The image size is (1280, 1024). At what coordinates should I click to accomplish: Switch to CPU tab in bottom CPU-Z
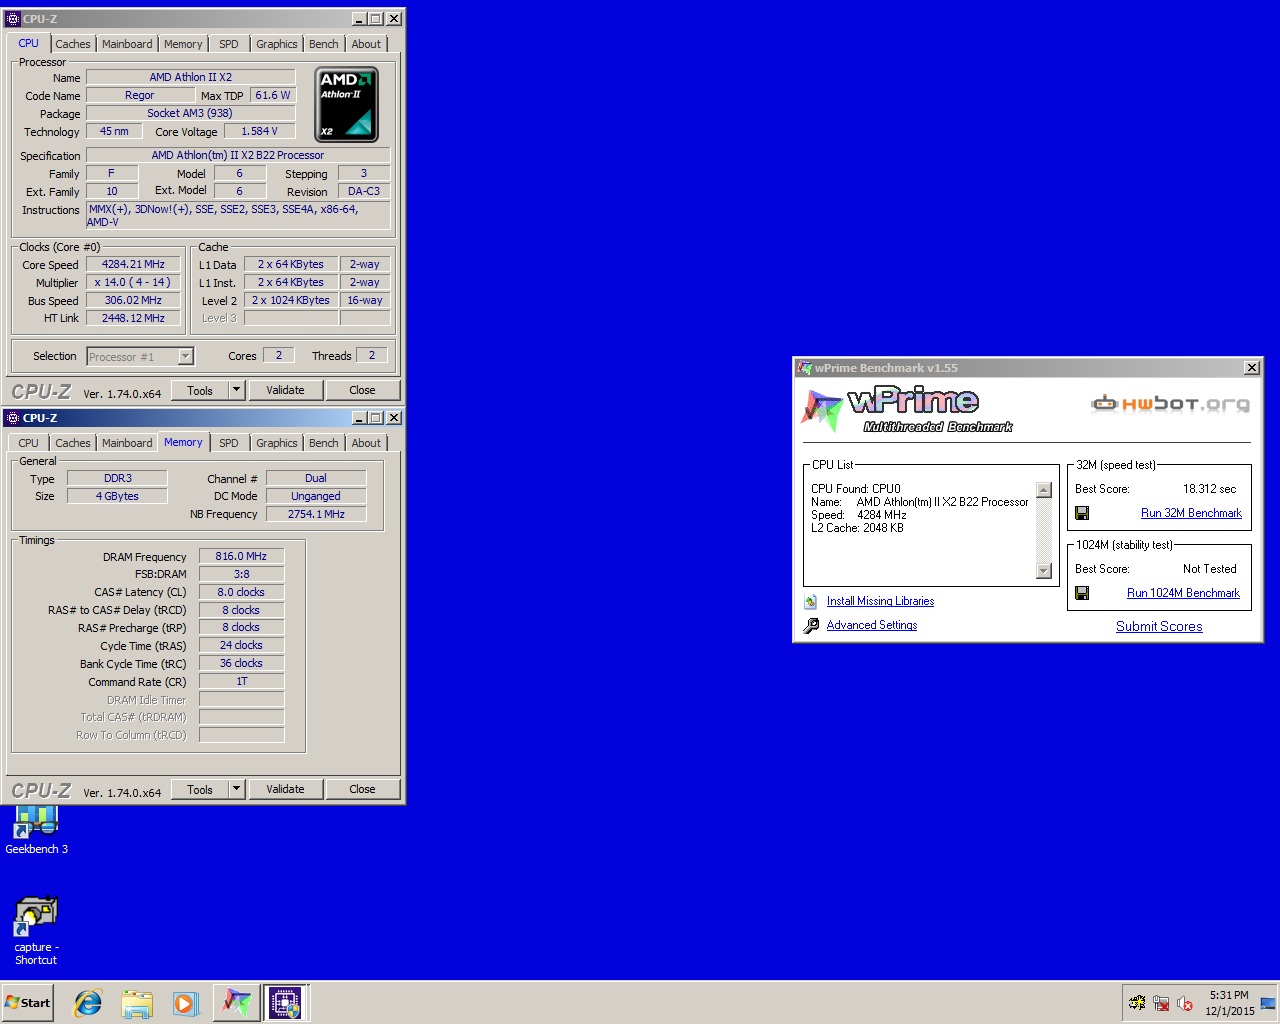click(28, 443)
